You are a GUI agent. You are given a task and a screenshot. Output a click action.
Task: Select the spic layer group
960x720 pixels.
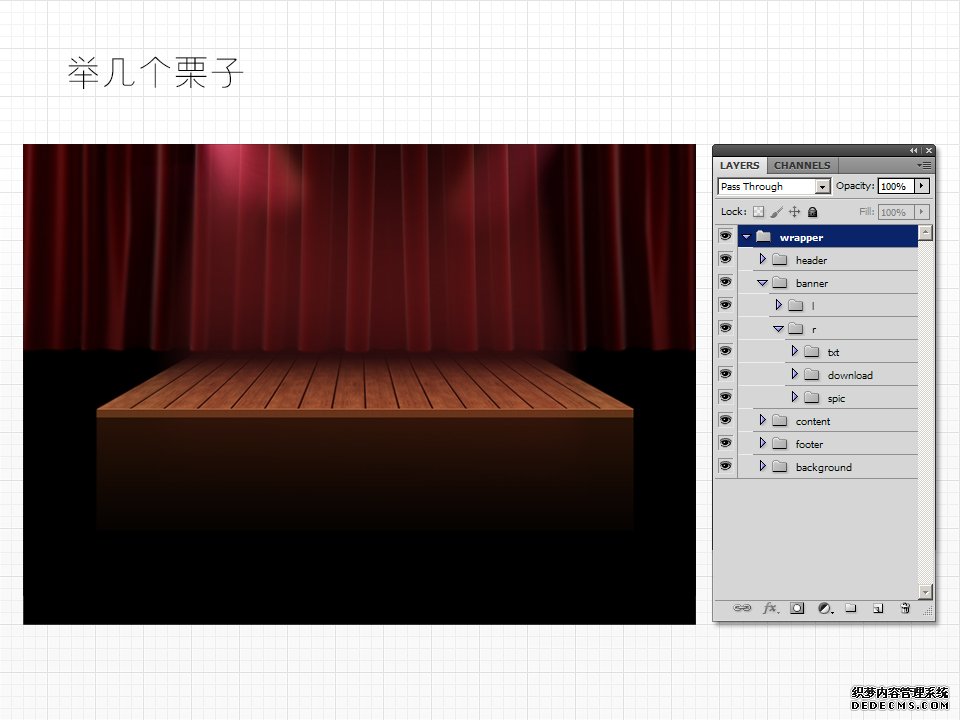[x=828, y=398]
